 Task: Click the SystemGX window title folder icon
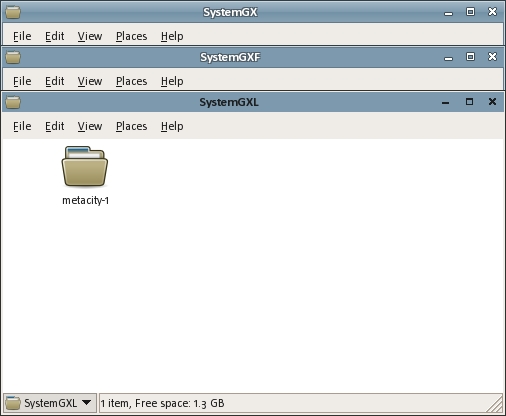point(13,12)
